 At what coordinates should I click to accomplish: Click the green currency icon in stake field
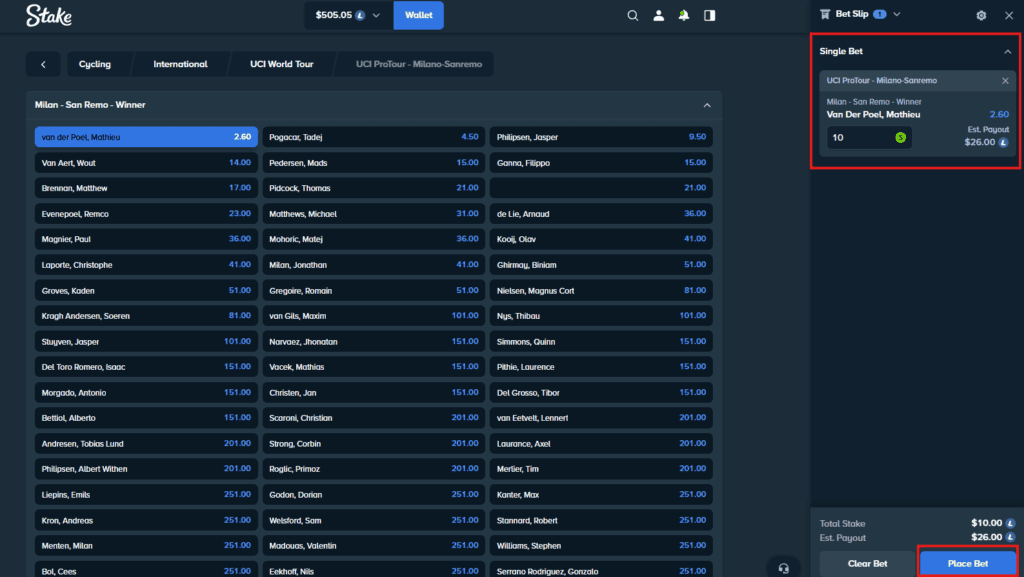point(899,139)
